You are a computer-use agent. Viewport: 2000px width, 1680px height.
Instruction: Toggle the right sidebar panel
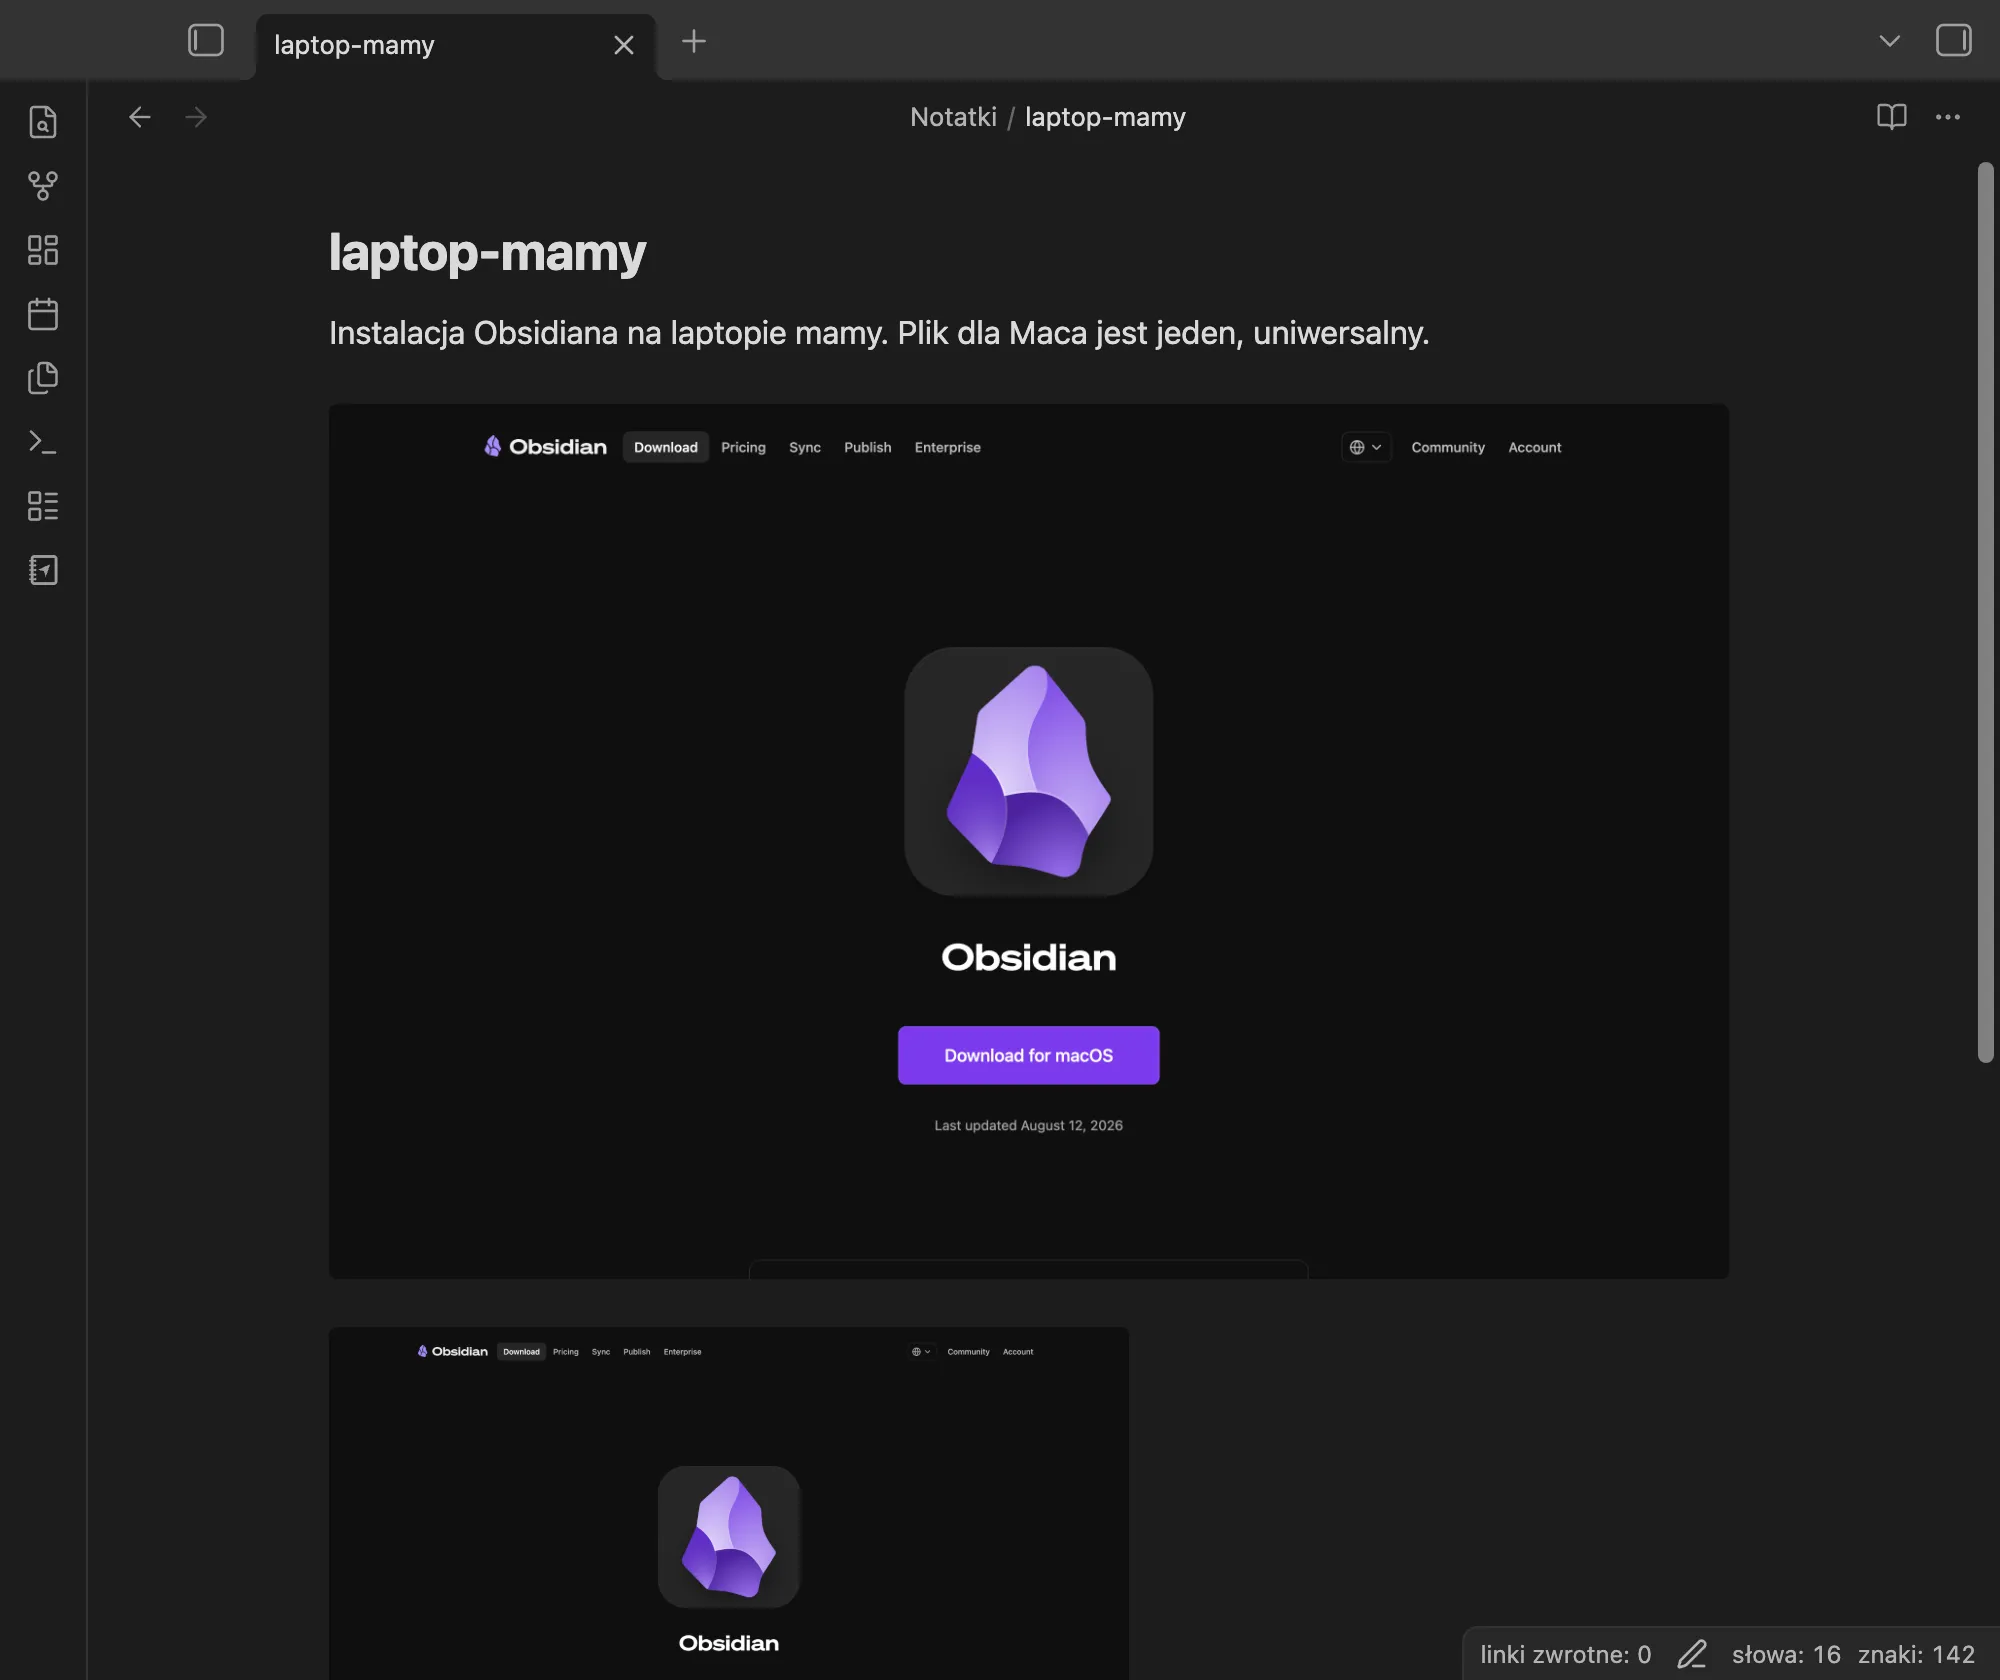1953,41
